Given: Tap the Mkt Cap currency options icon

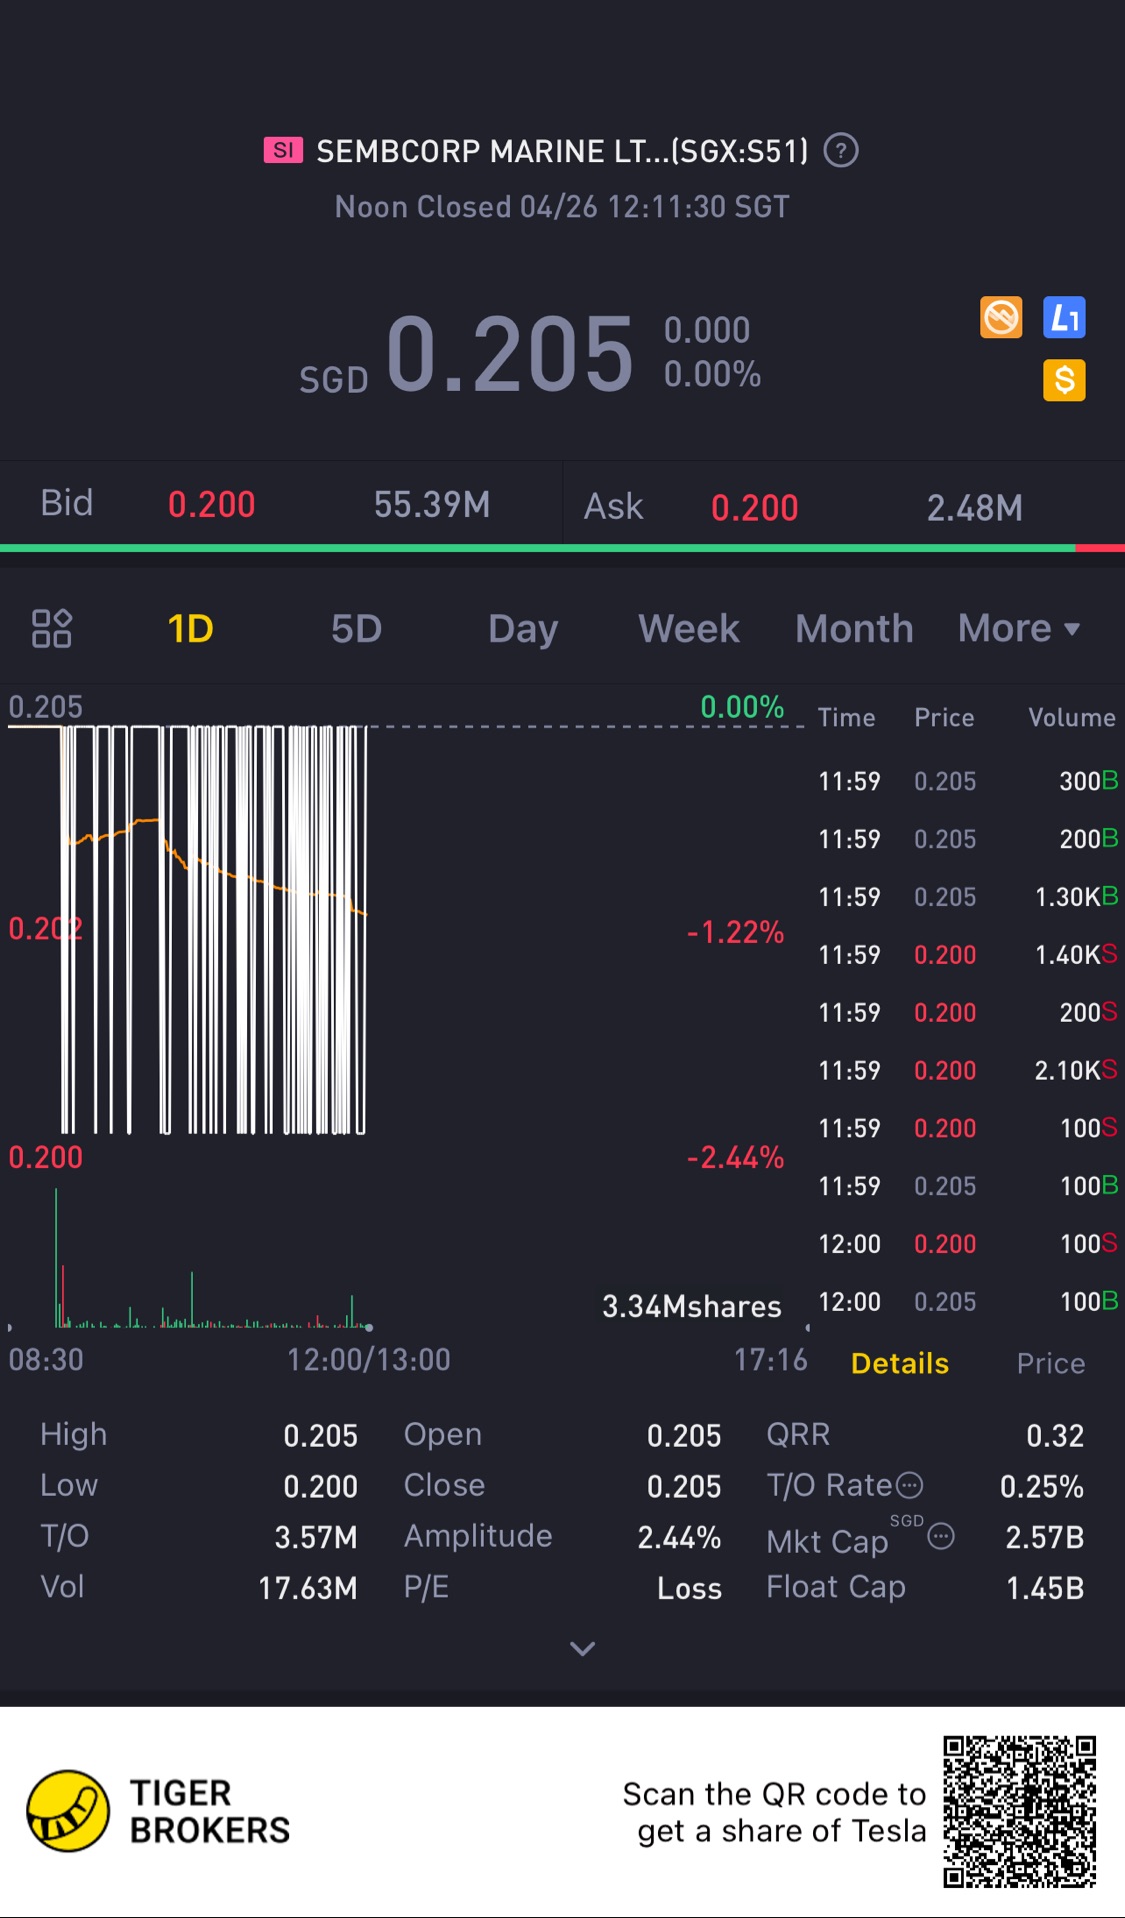Looking at the screenshot, I should [941, 1536].
